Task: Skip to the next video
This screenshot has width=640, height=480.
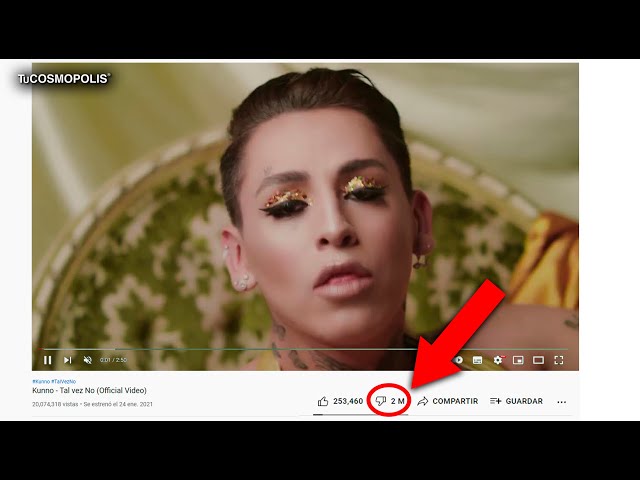Action: (68, 360)
